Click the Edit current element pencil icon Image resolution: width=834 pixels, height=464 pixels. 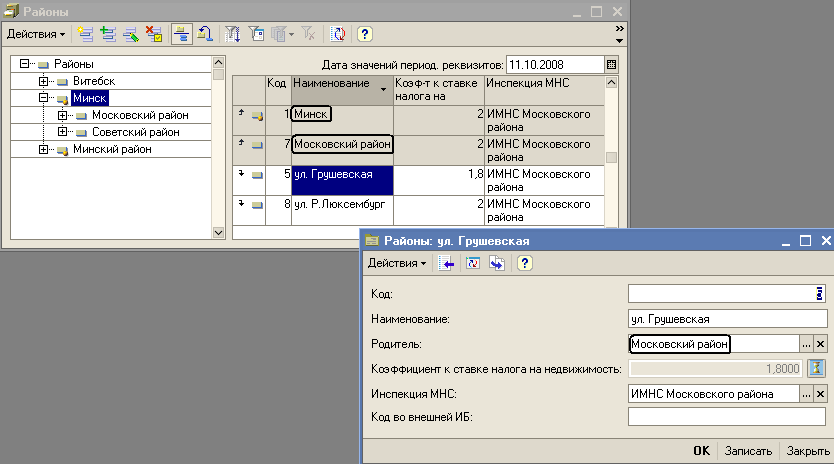coord(130,34)
